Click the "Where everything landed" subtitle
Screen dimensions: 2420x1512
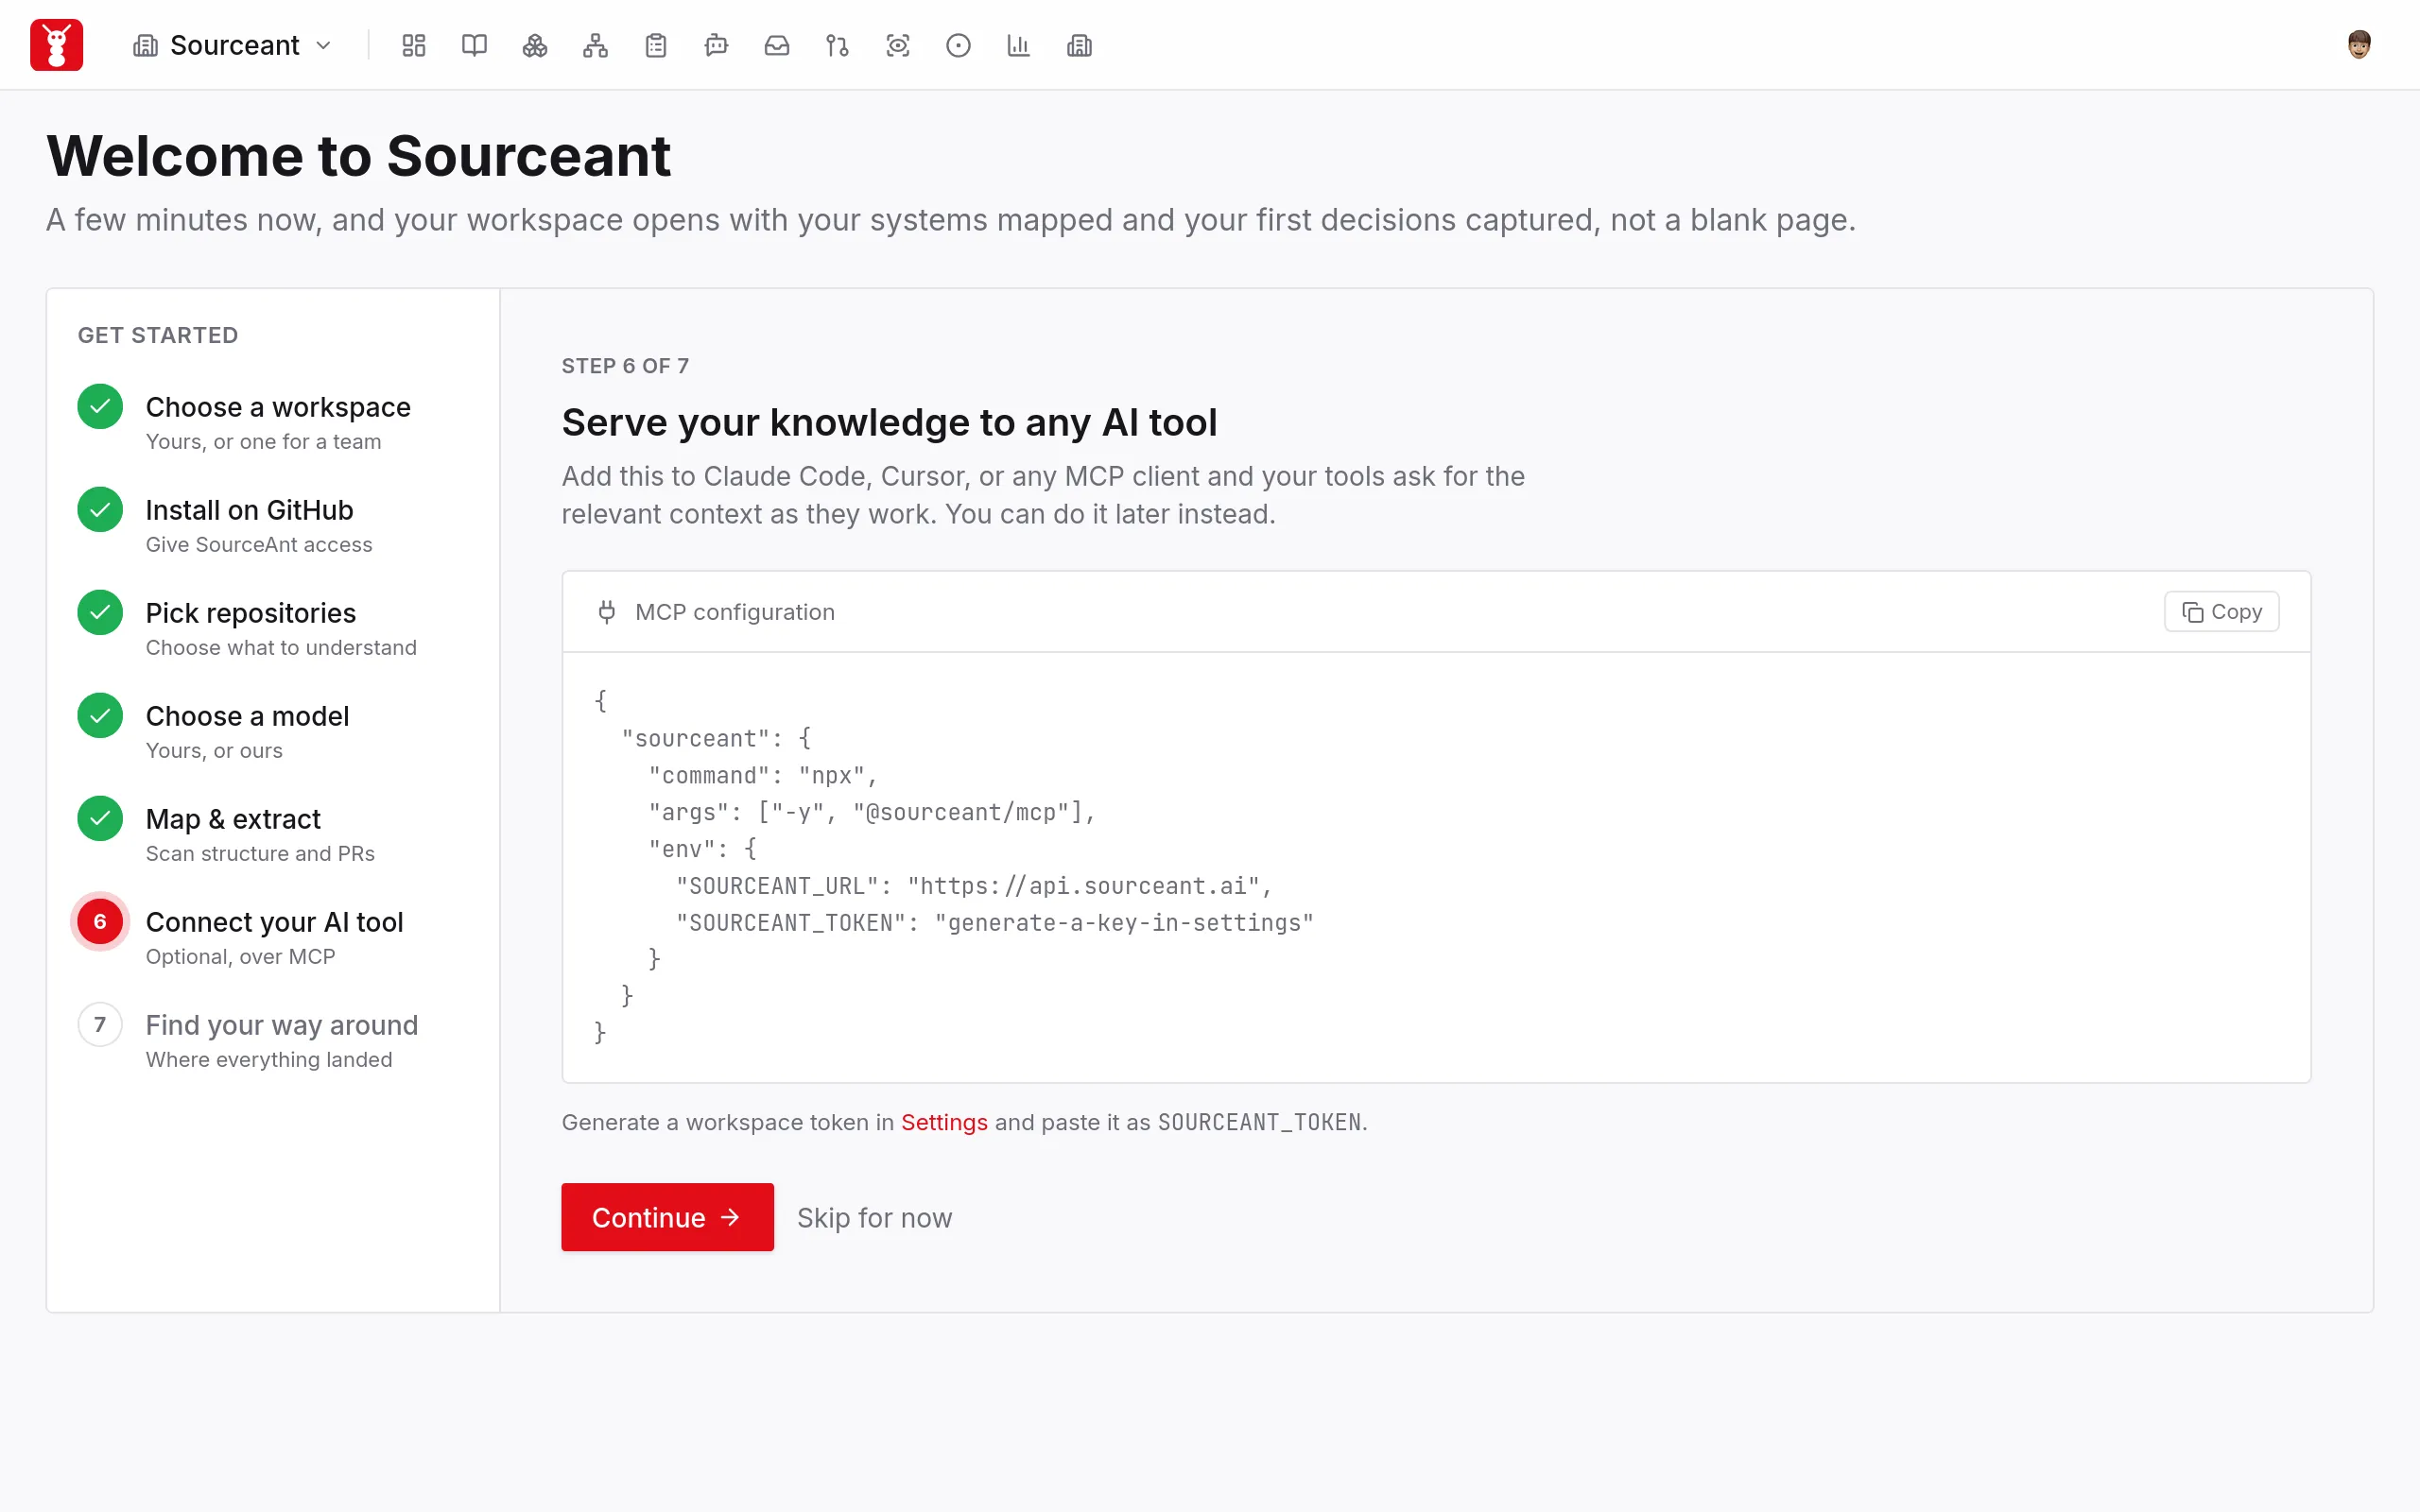point(269,1060)
